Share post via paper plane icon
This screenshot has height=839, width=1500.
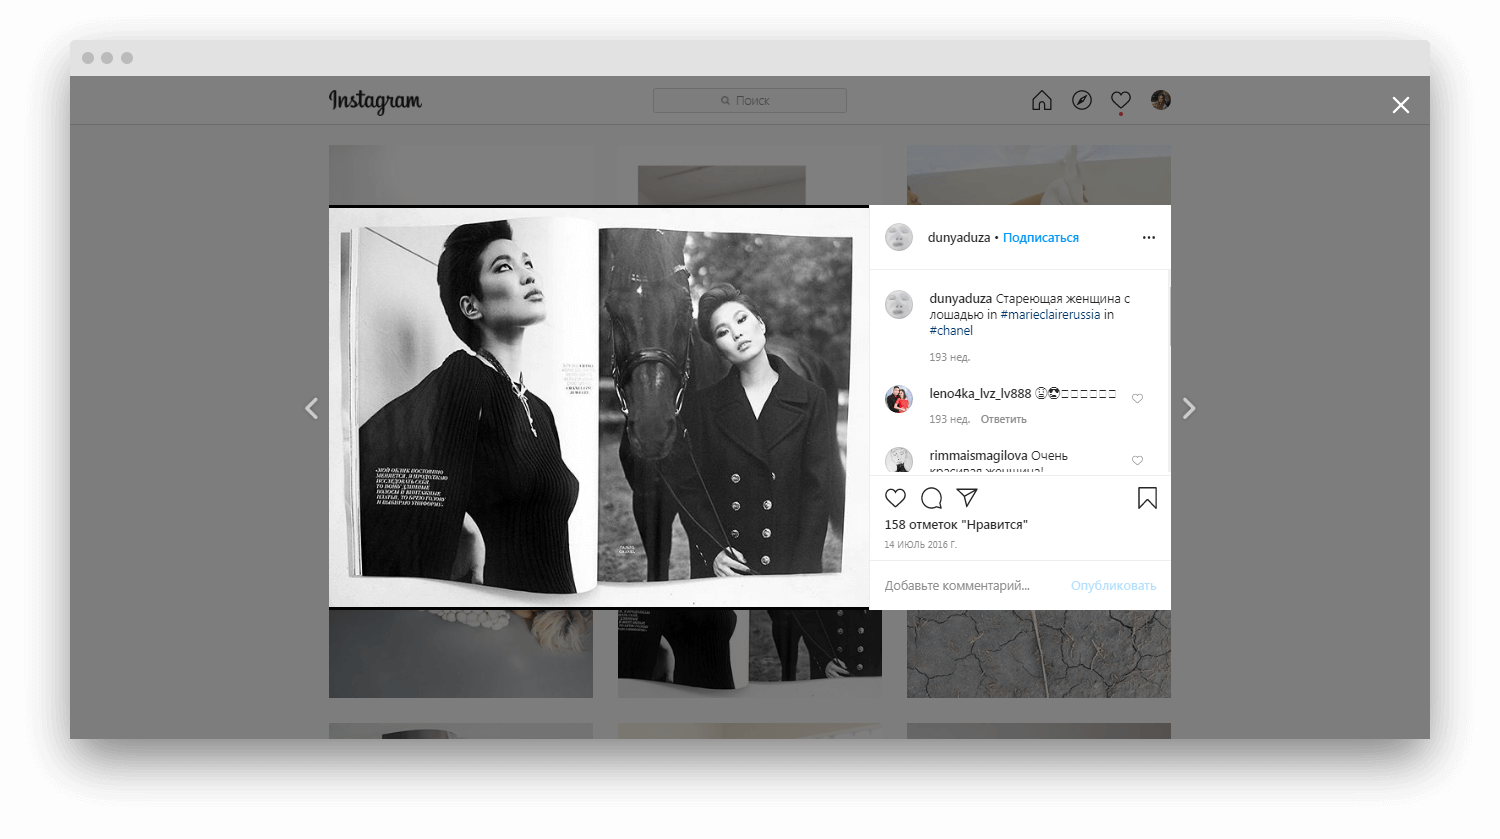tap(967, 498)
